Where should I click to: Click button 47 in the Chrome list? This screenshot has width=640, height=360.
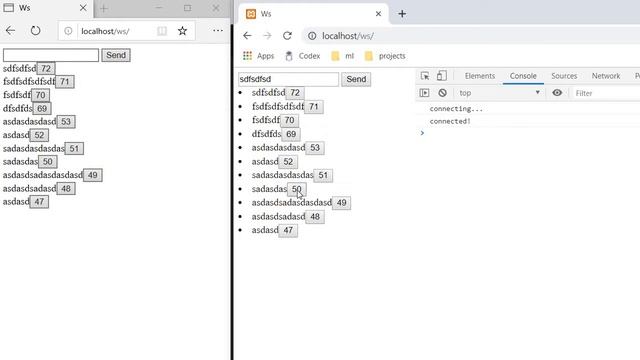288,231
